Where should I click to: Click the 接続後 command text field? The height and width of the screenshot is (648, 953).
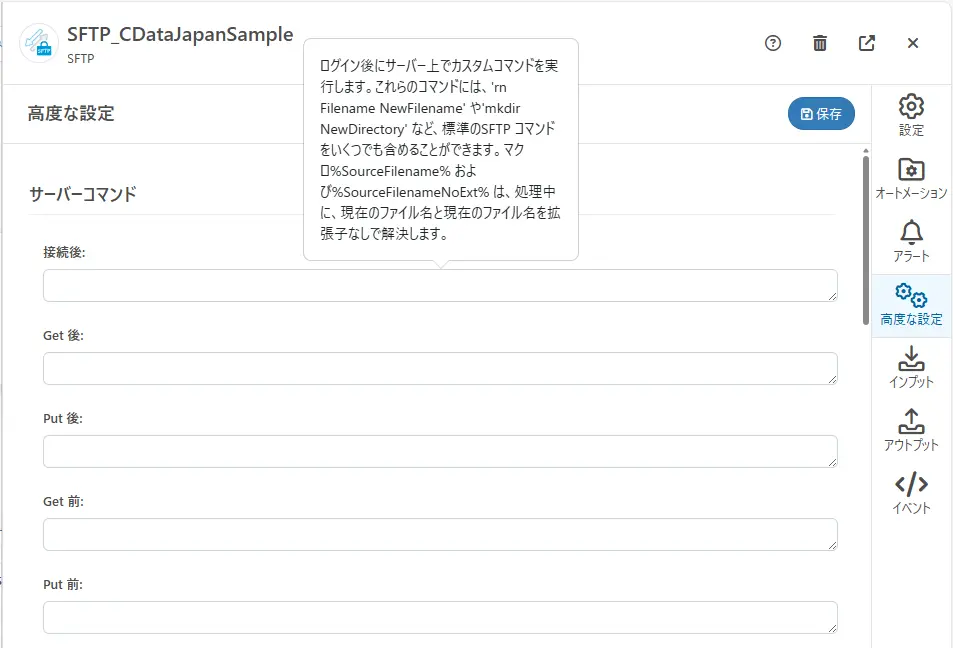[440, 285]
